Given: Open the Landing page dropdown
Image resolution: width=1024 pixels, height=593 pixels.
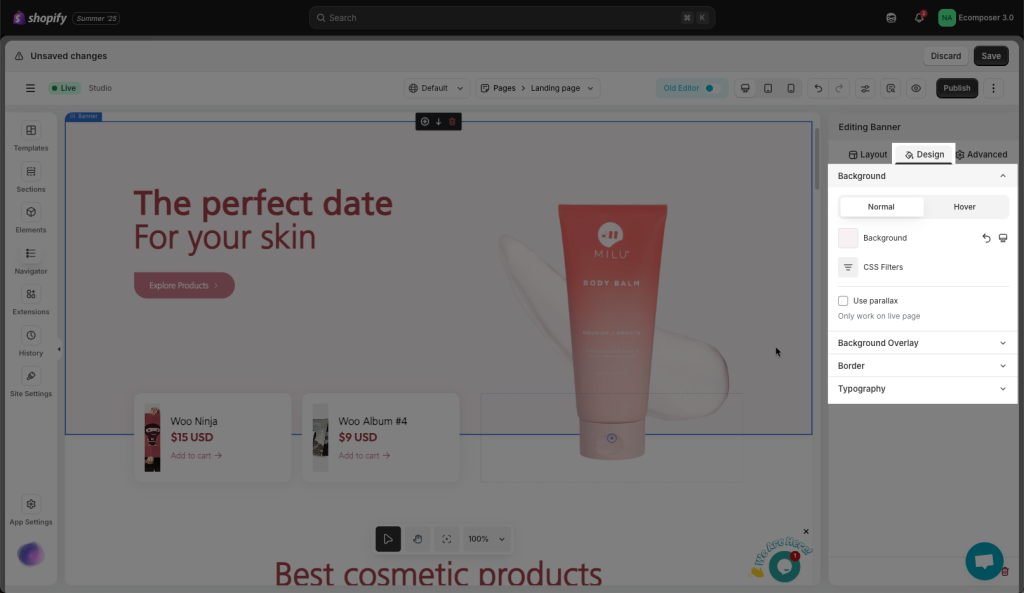Looking at the screenshot, I should [x=562, y=88].
